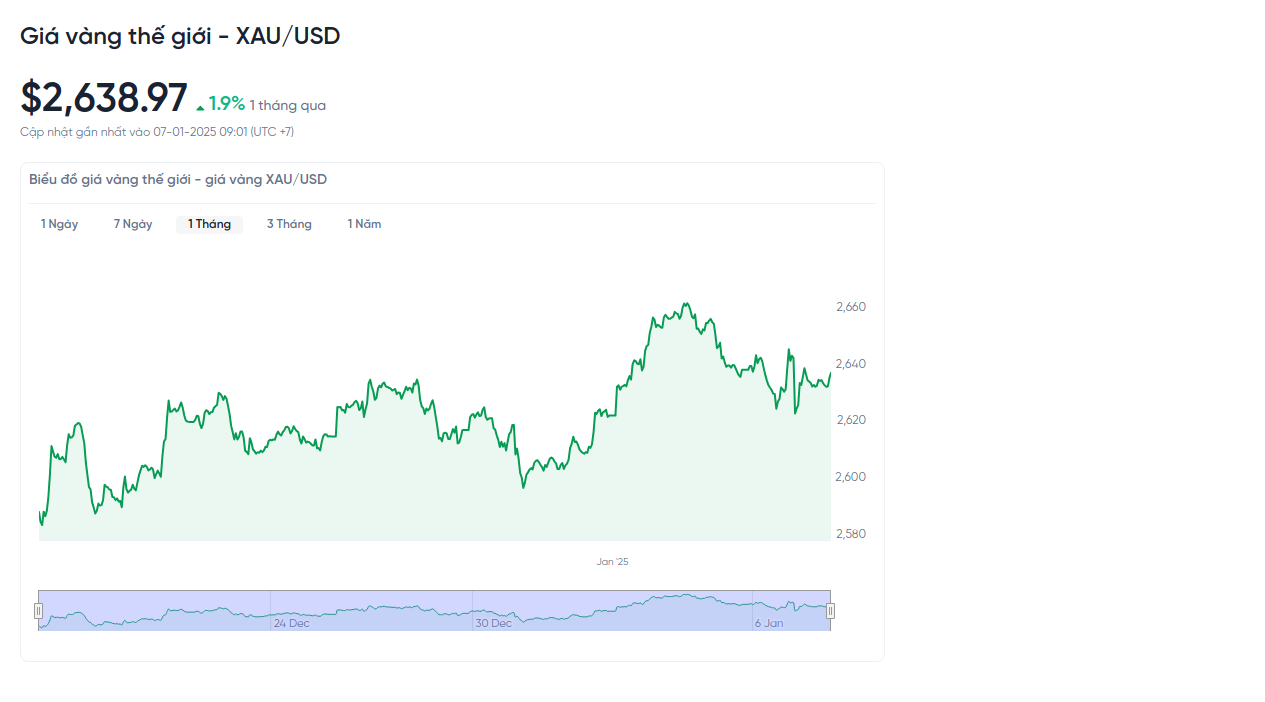Click the left navigator range handle
Image resolution: width=1265 pixels, height=702 pixels.
[x=39, y=611]
